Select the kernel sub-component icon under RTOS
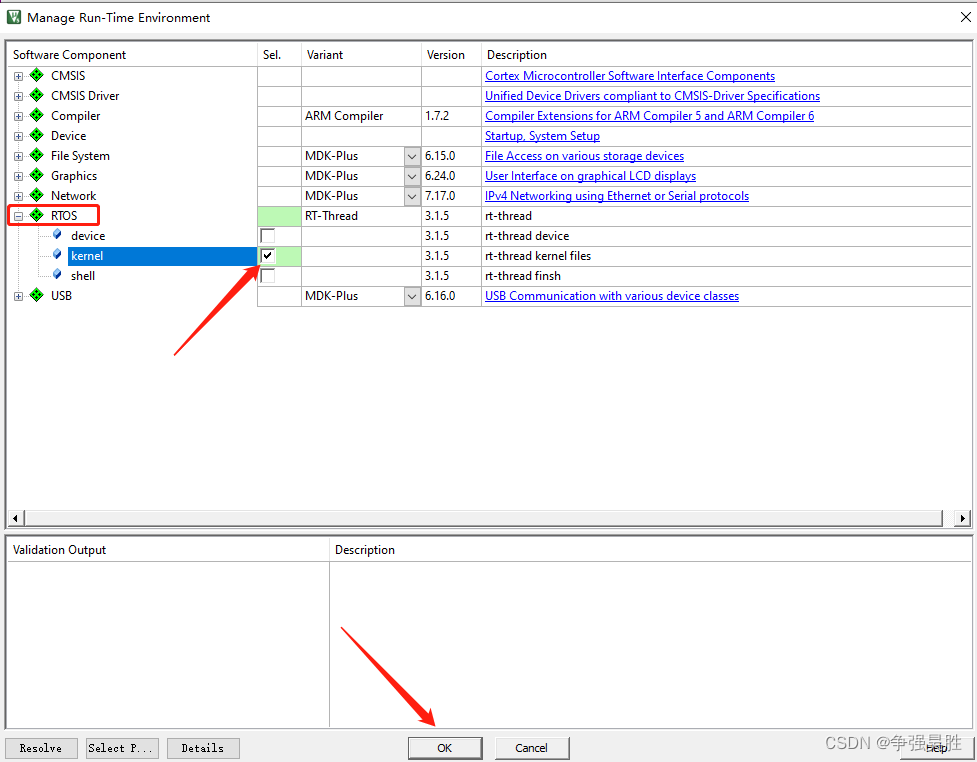 click(x=56, y=256)
